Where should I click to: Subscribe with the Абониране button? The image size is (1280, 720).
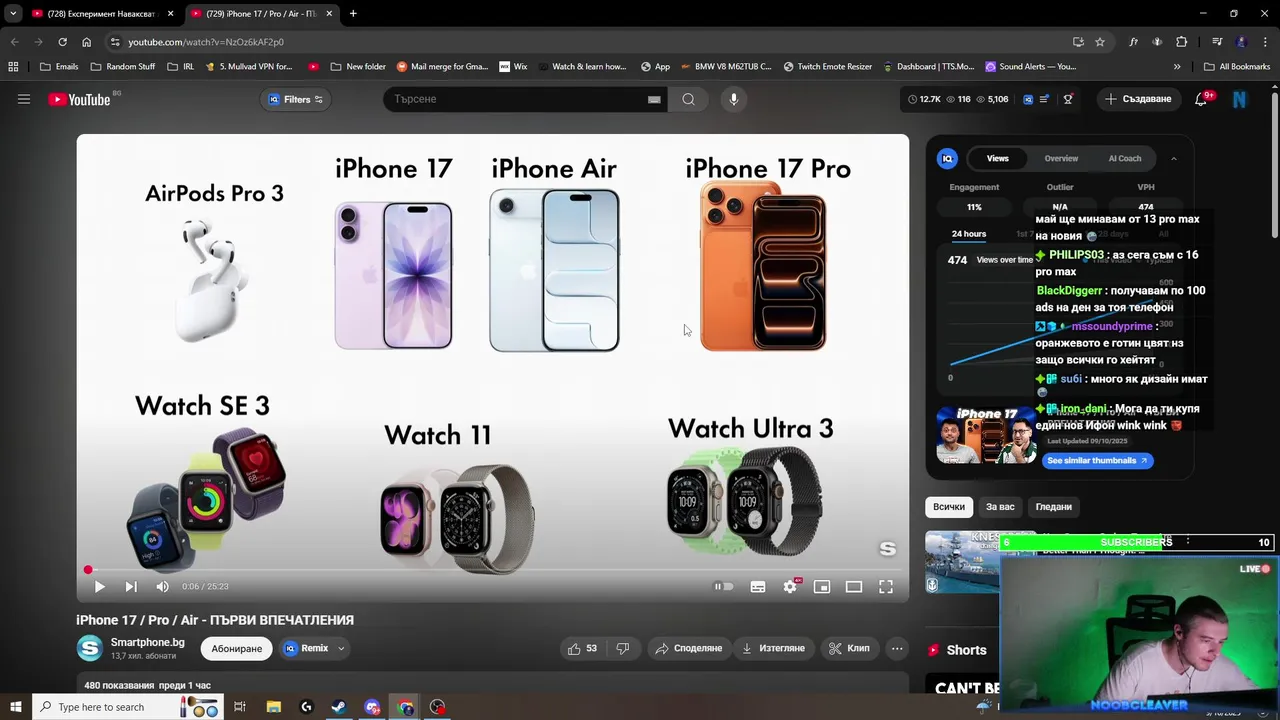237,648
